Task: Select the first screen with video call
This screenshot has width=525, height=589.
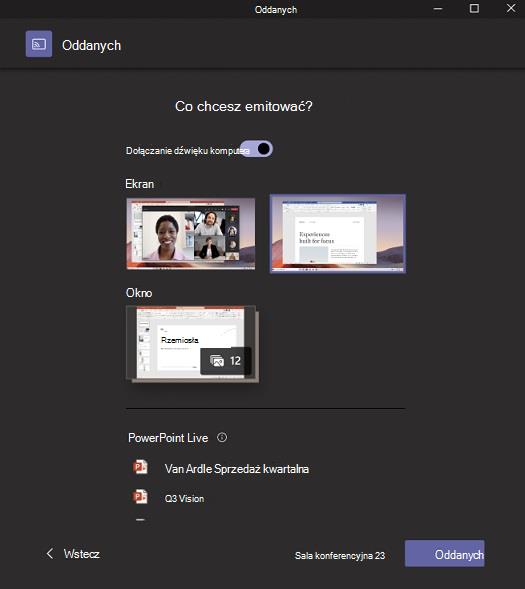Action: pos(191,234)
